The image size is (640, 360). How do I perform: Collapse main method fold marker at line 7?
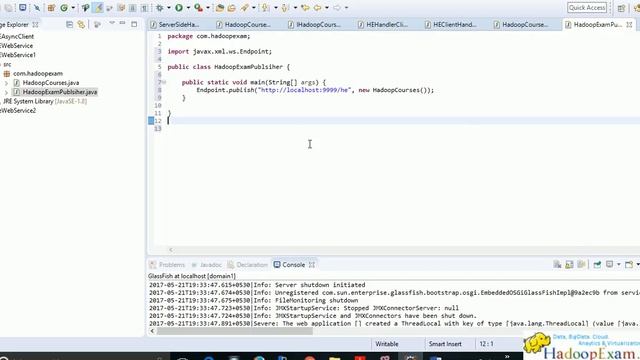164,82
